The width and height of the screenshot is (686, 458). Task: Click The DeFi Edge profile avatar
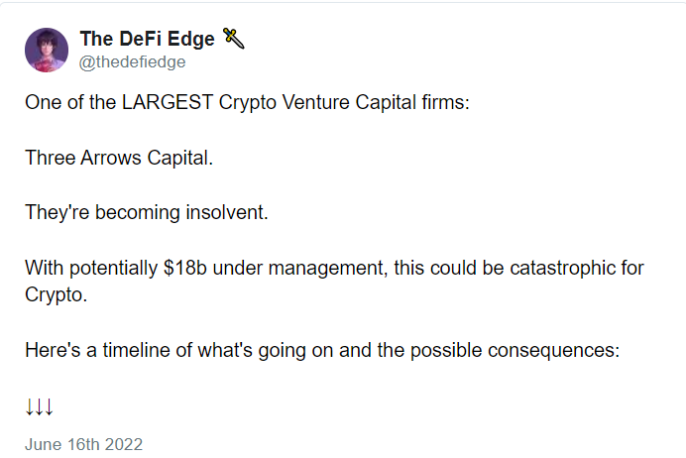(x=46, y=50)
